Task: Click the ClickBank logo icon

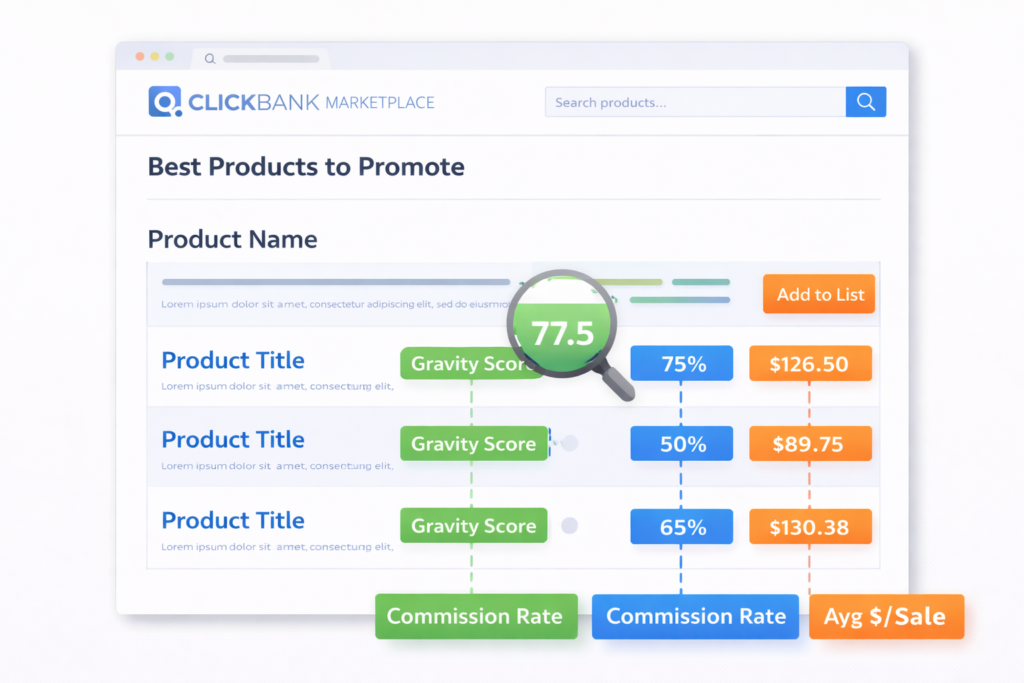Action: 164,102
